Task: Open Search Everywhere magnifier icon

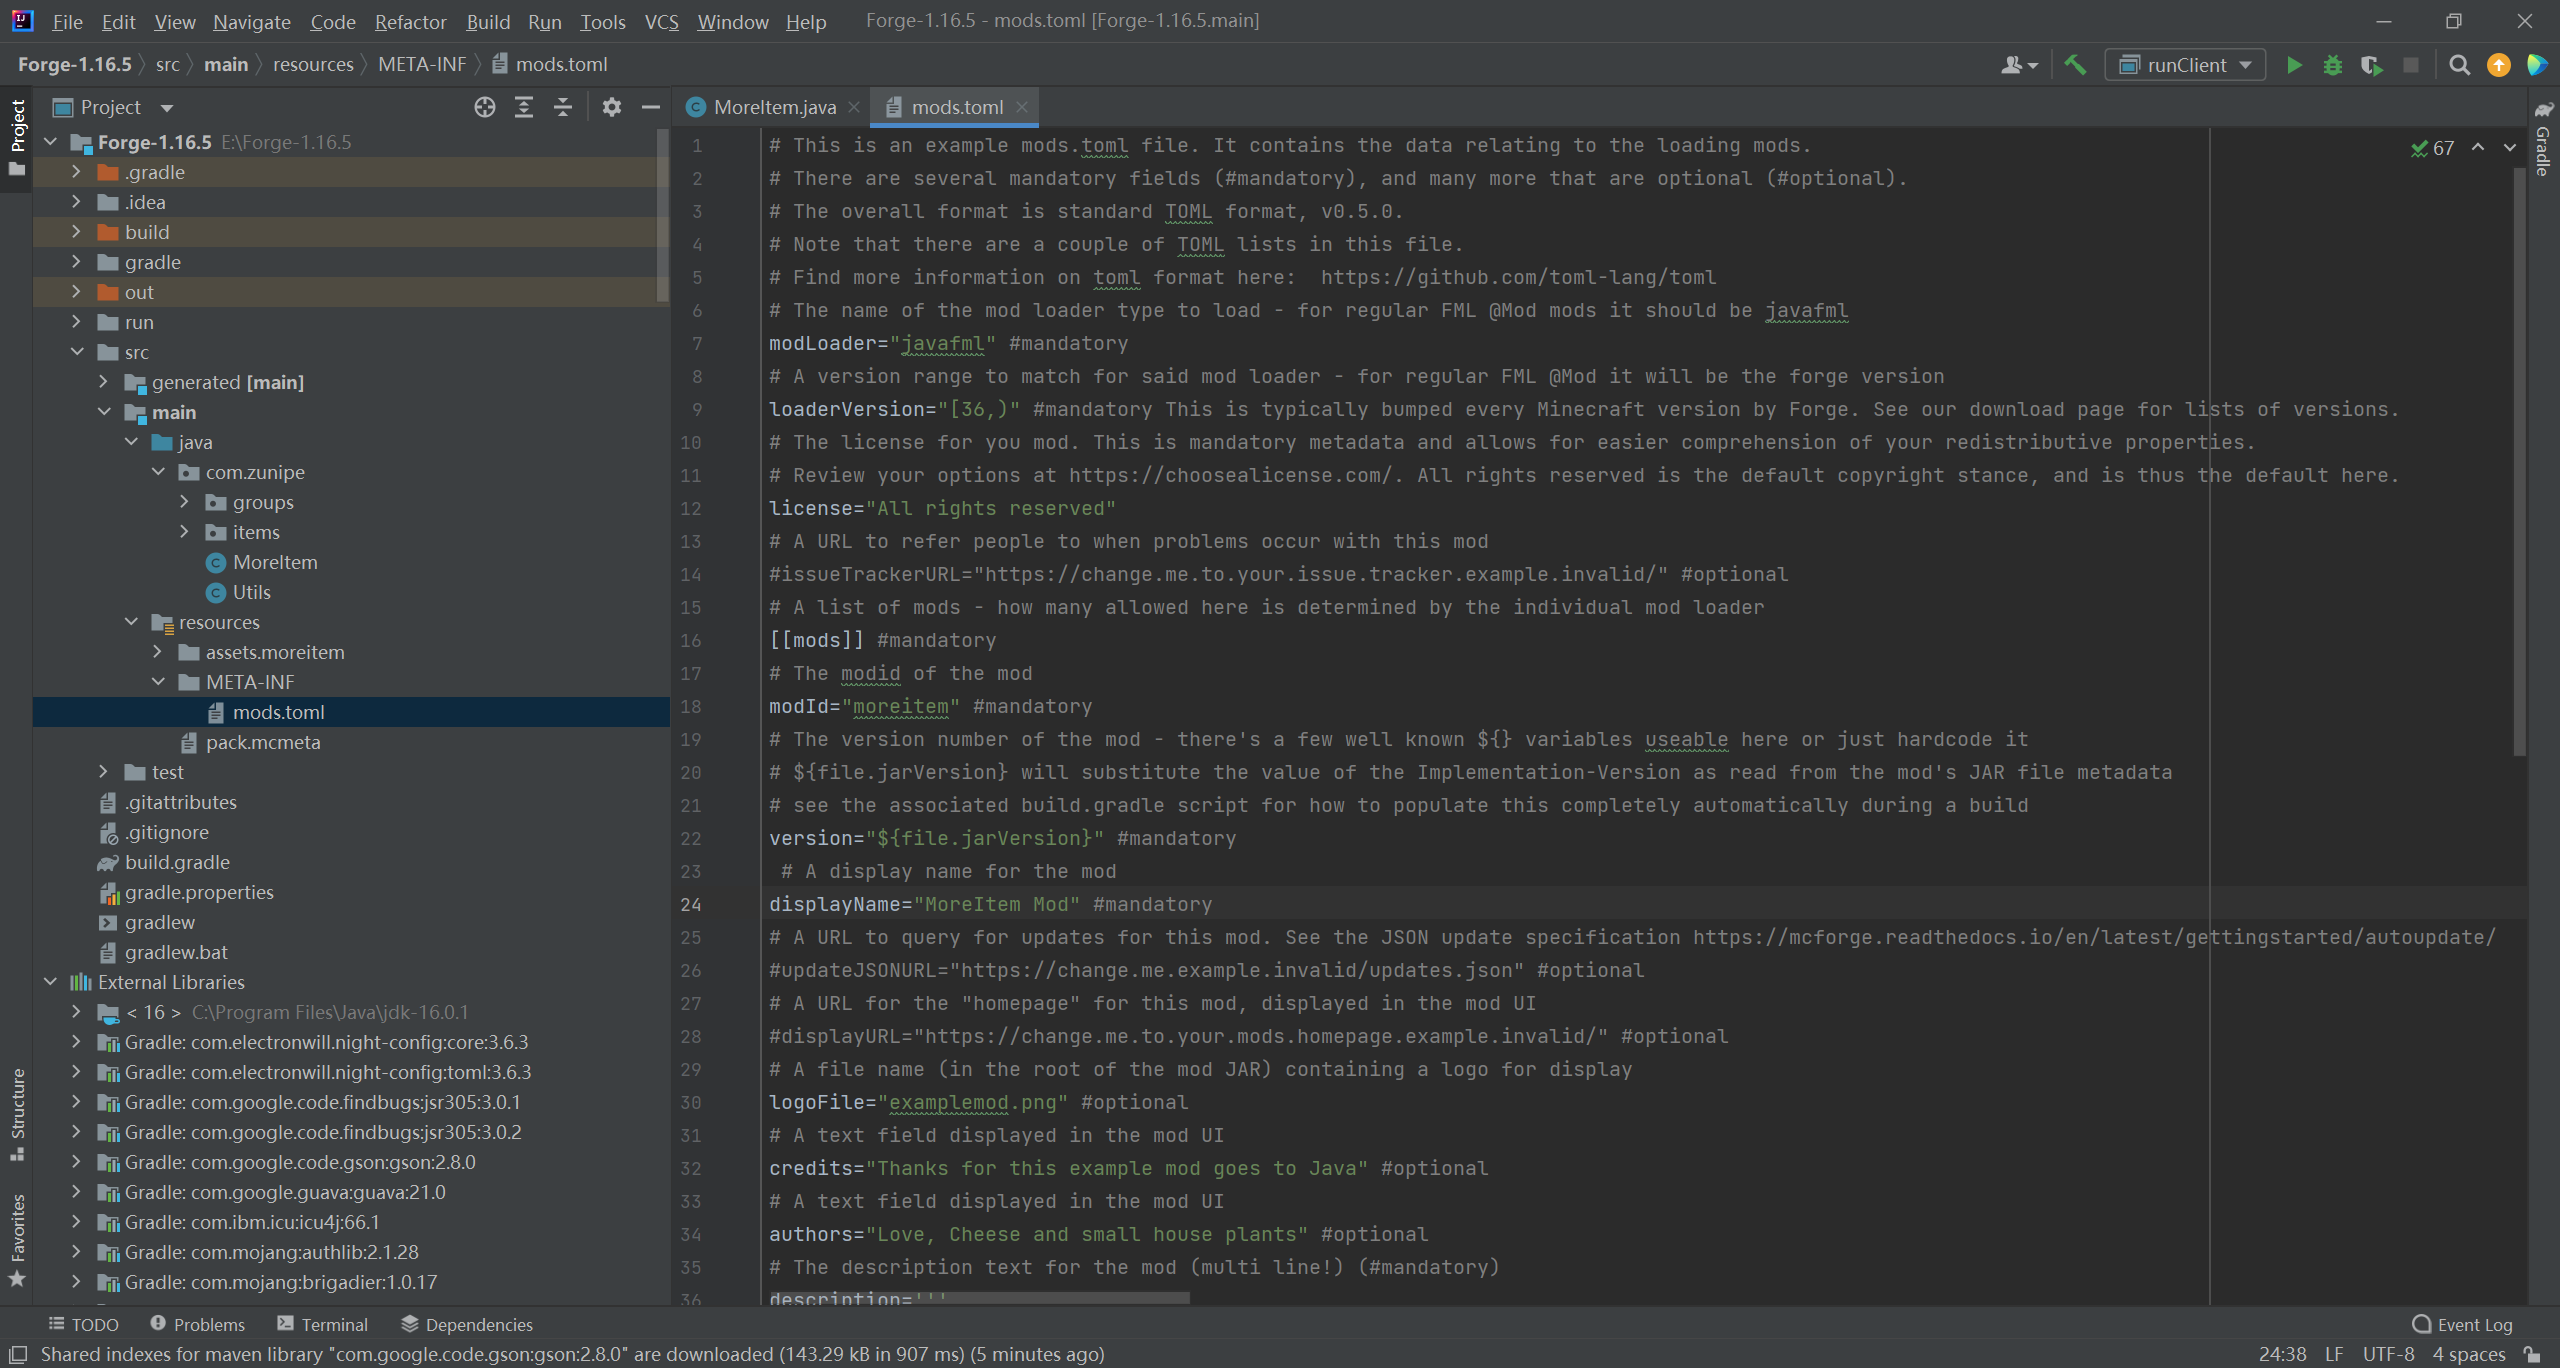Action: [2459, 65]
